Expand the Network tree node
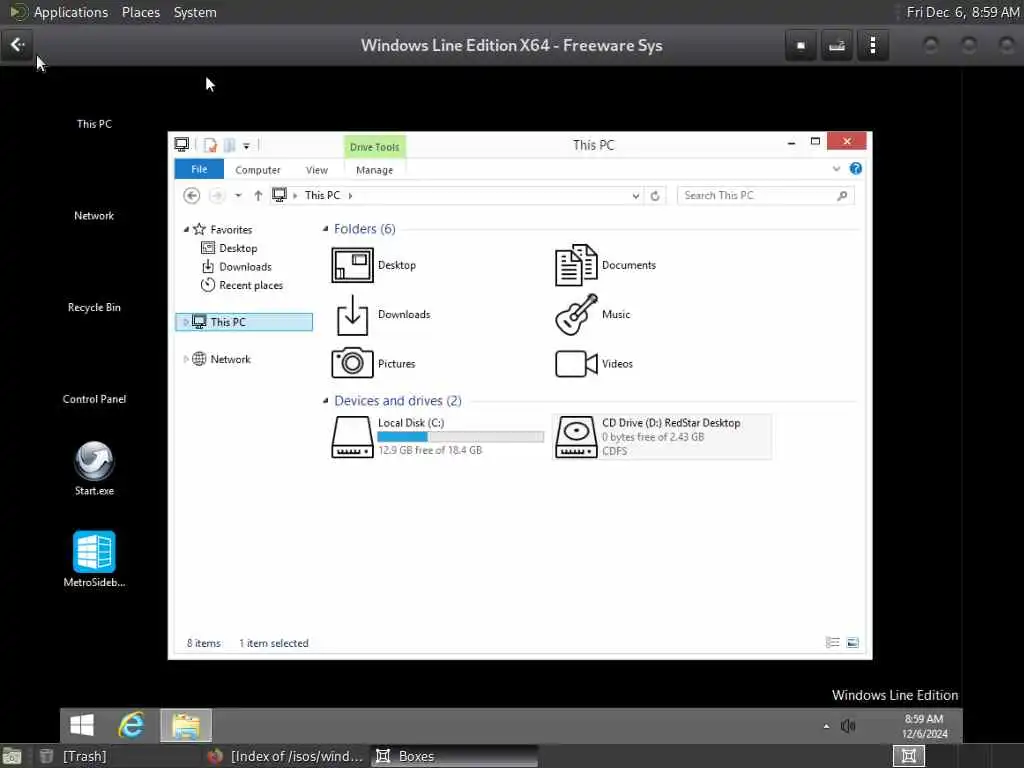 pos(186,359)
